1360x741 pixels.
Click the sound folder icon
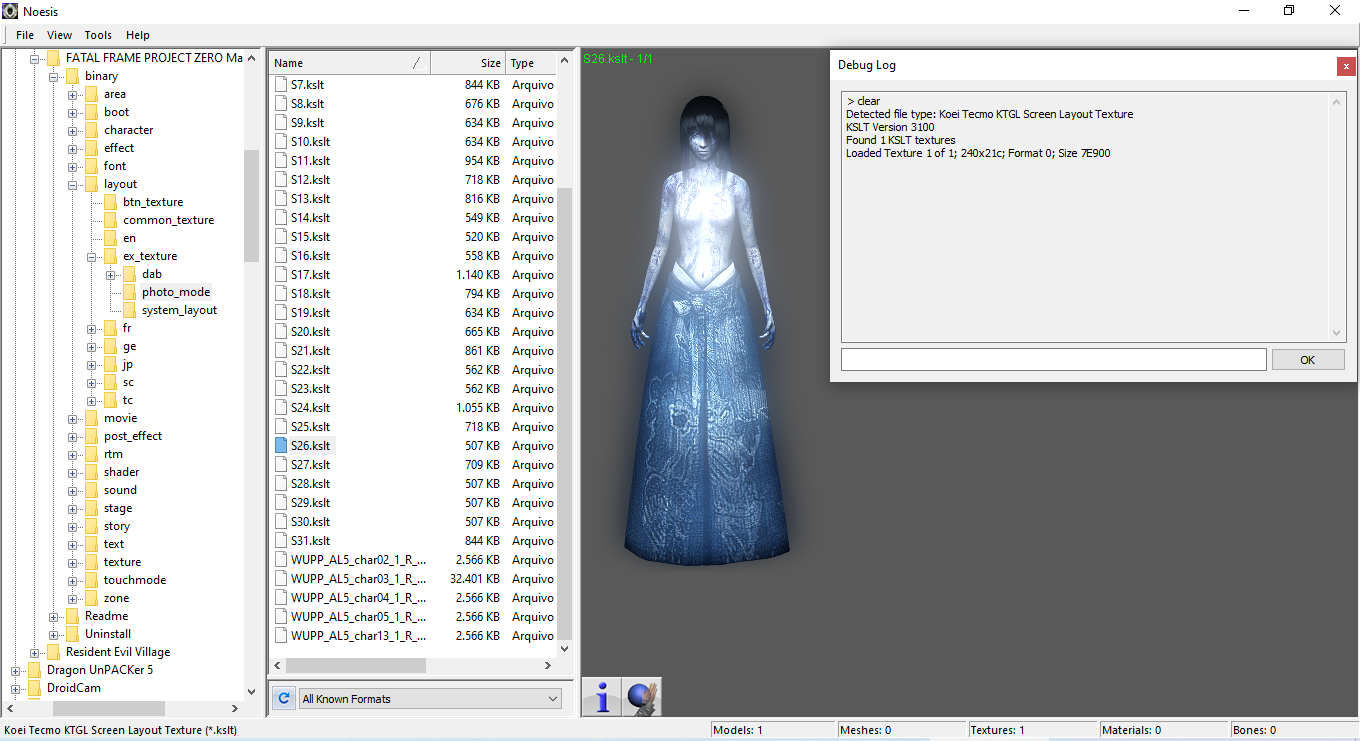92,490
